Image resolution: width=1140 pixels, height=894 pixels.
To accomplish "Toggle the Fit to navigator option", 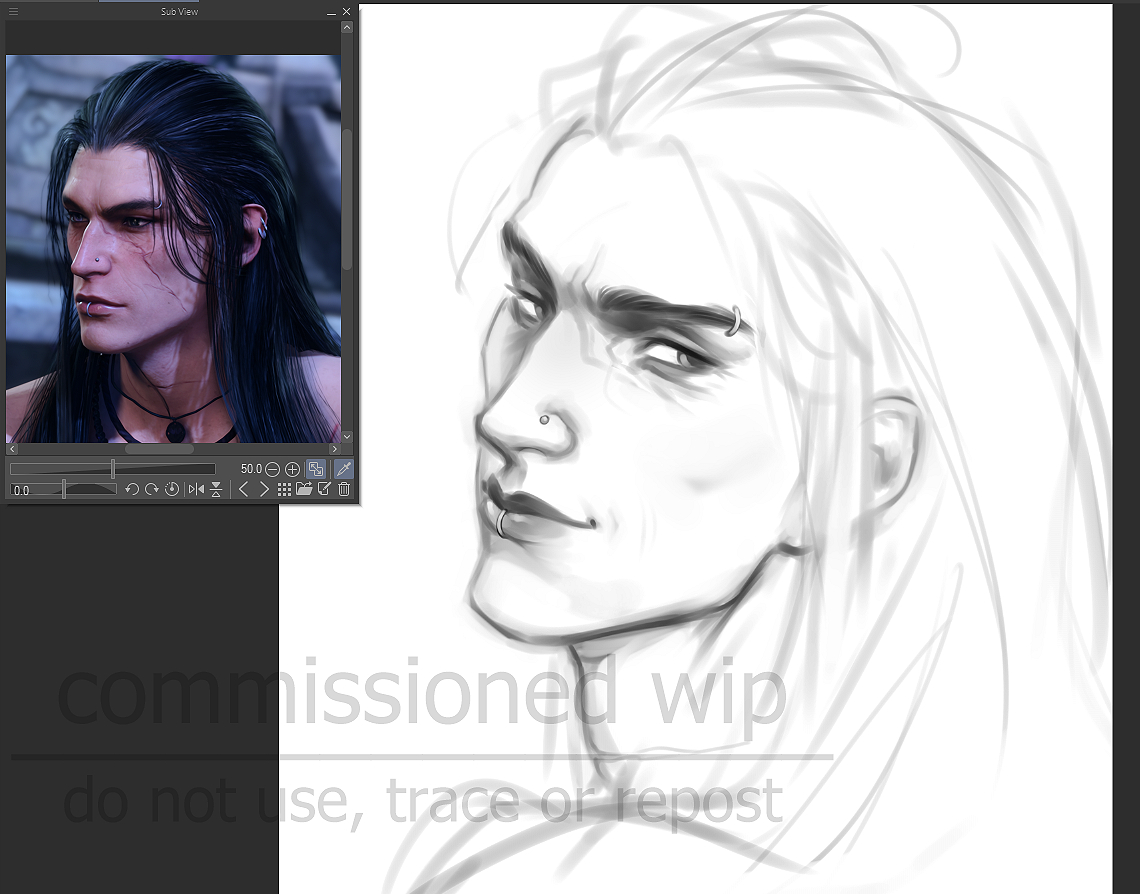I will [316, 469].
